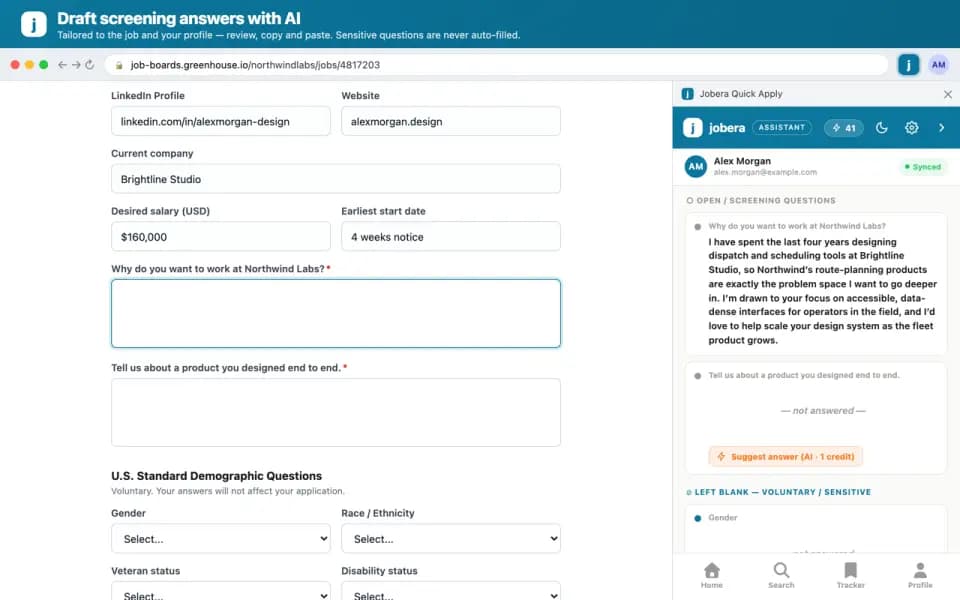The height and width of the screenshot is (600, 960).
Task: Open the AM profile avatar in browser toolbar
Action: point(938,64)
